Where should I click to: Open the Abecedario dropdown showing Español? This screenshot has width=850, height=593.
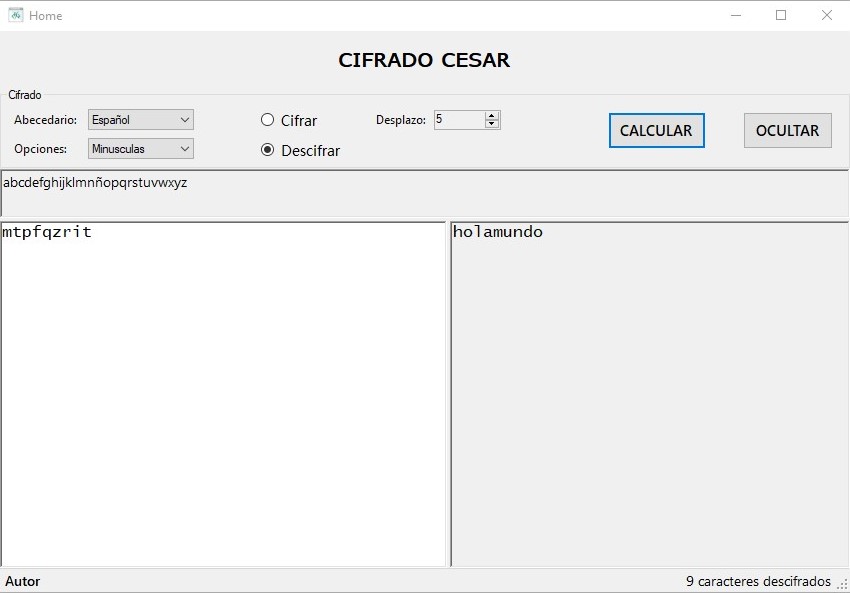(141, 120)
